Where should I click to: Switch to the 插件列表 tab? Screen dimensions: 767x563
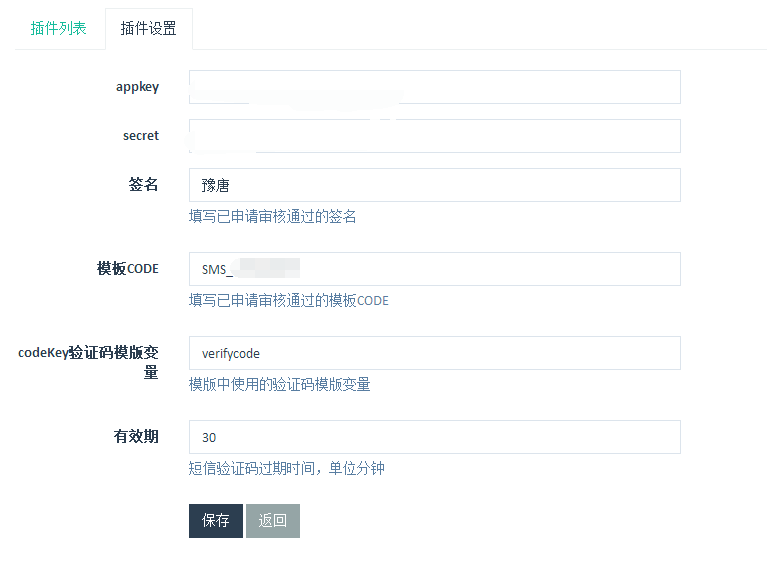[x=58, y=28]
